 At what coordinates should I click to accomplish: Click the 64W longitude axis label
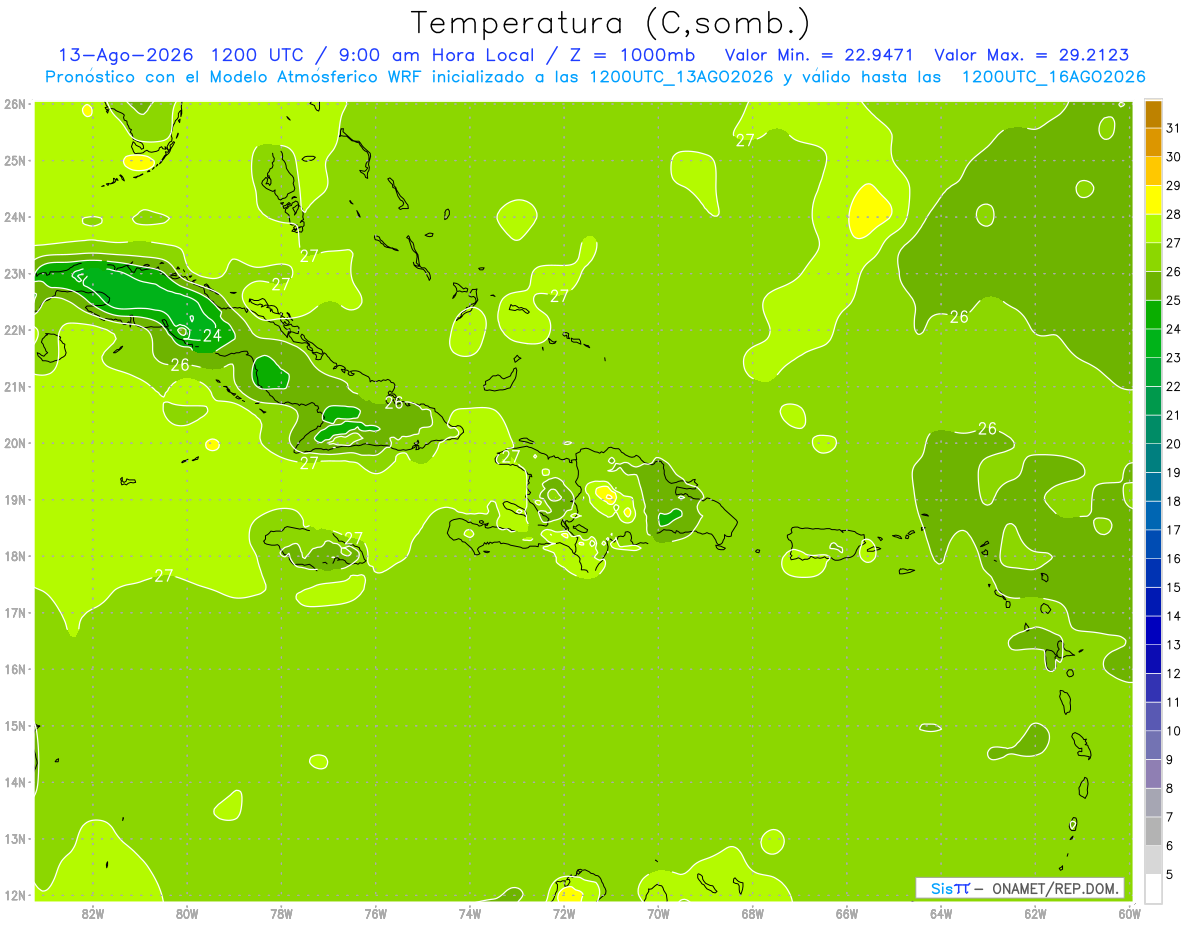[x=941, y=913]
